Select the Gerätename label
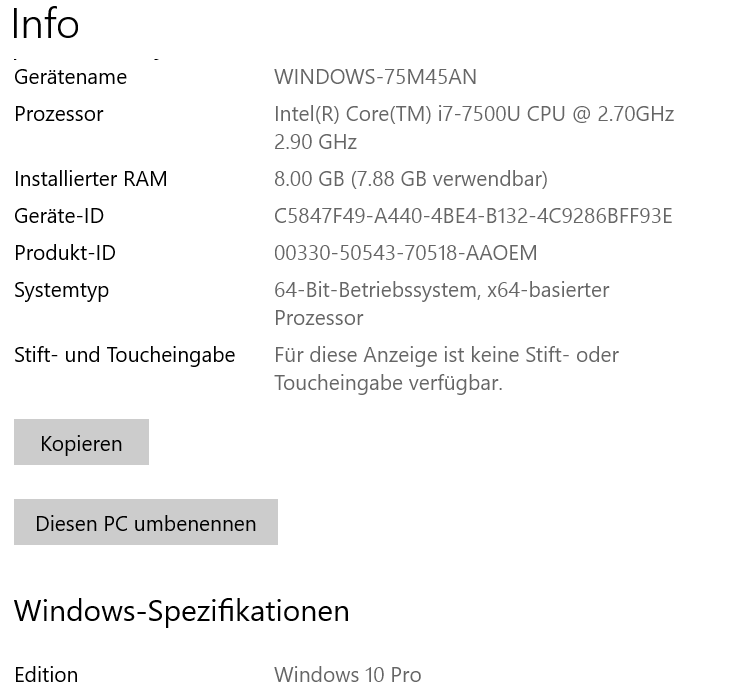Image resolution: width=735 pixels, height=693 pixels. coord(70,77)
